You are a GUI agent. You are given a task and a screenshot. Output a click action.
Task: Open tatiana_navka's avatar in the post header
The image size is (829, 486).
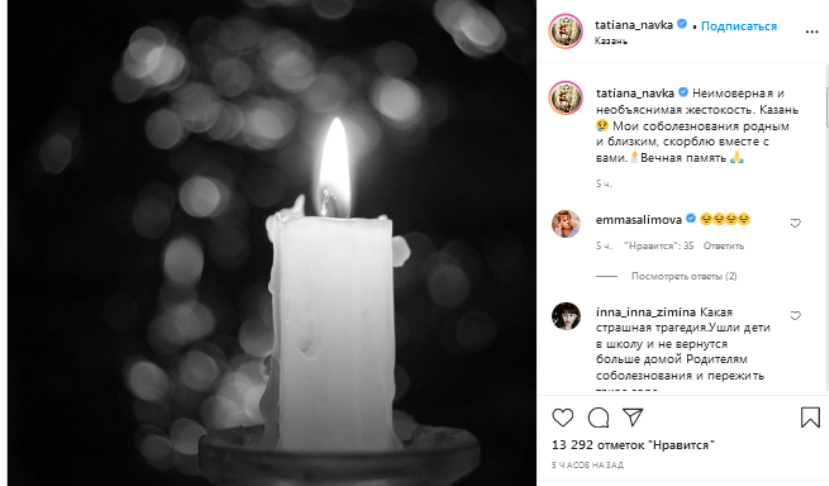566,32
